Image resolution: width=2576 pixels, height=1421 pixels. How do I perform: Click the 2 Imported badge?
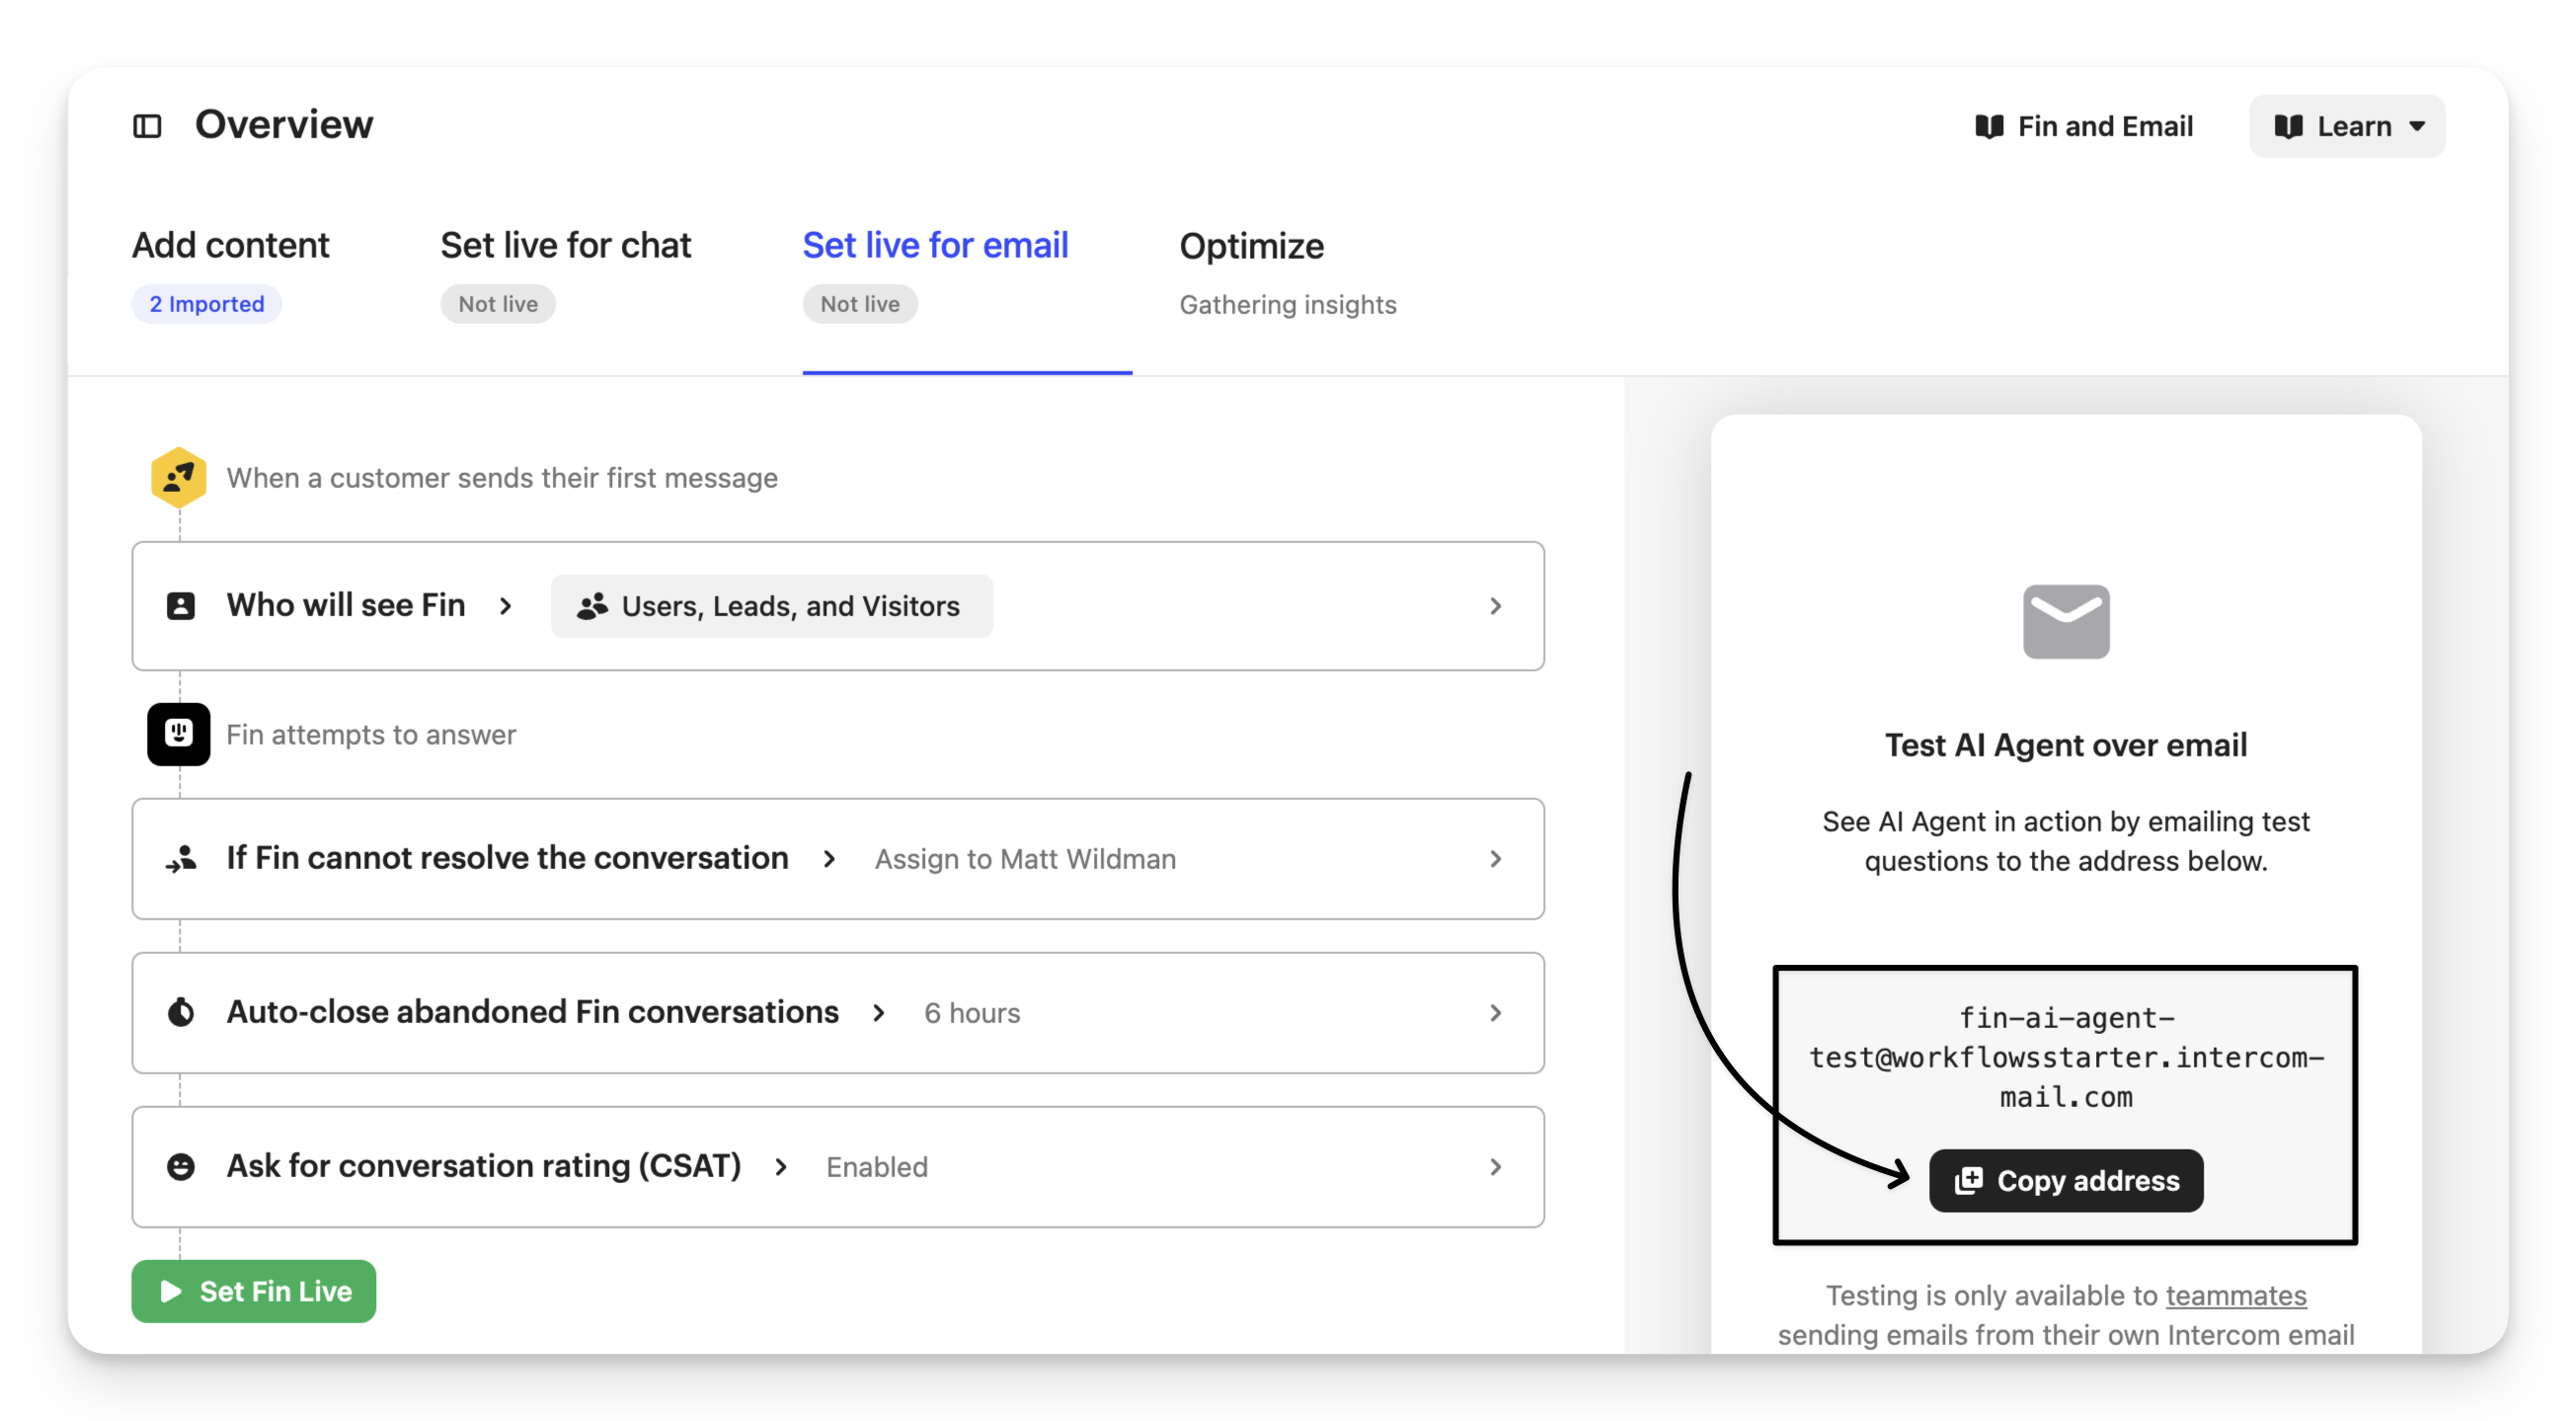pos(207,304)
